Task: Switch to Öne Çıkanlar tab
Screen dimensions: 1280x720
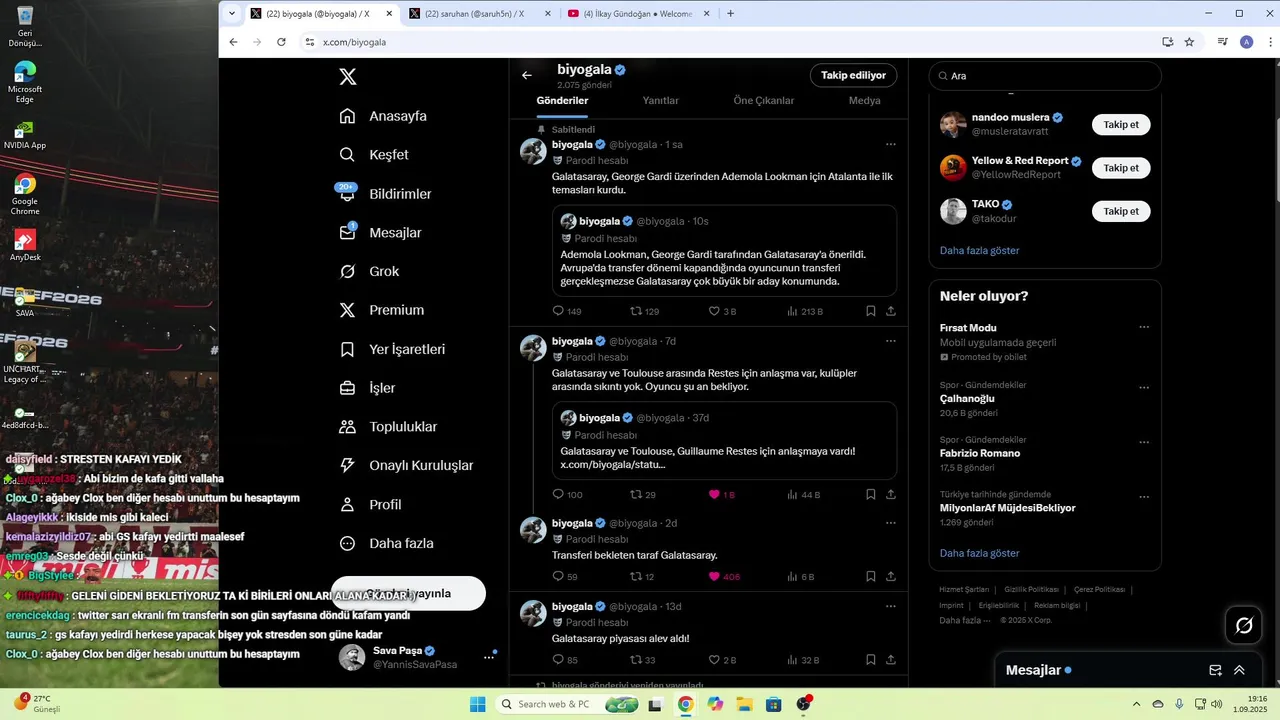Action: [764, 101]
